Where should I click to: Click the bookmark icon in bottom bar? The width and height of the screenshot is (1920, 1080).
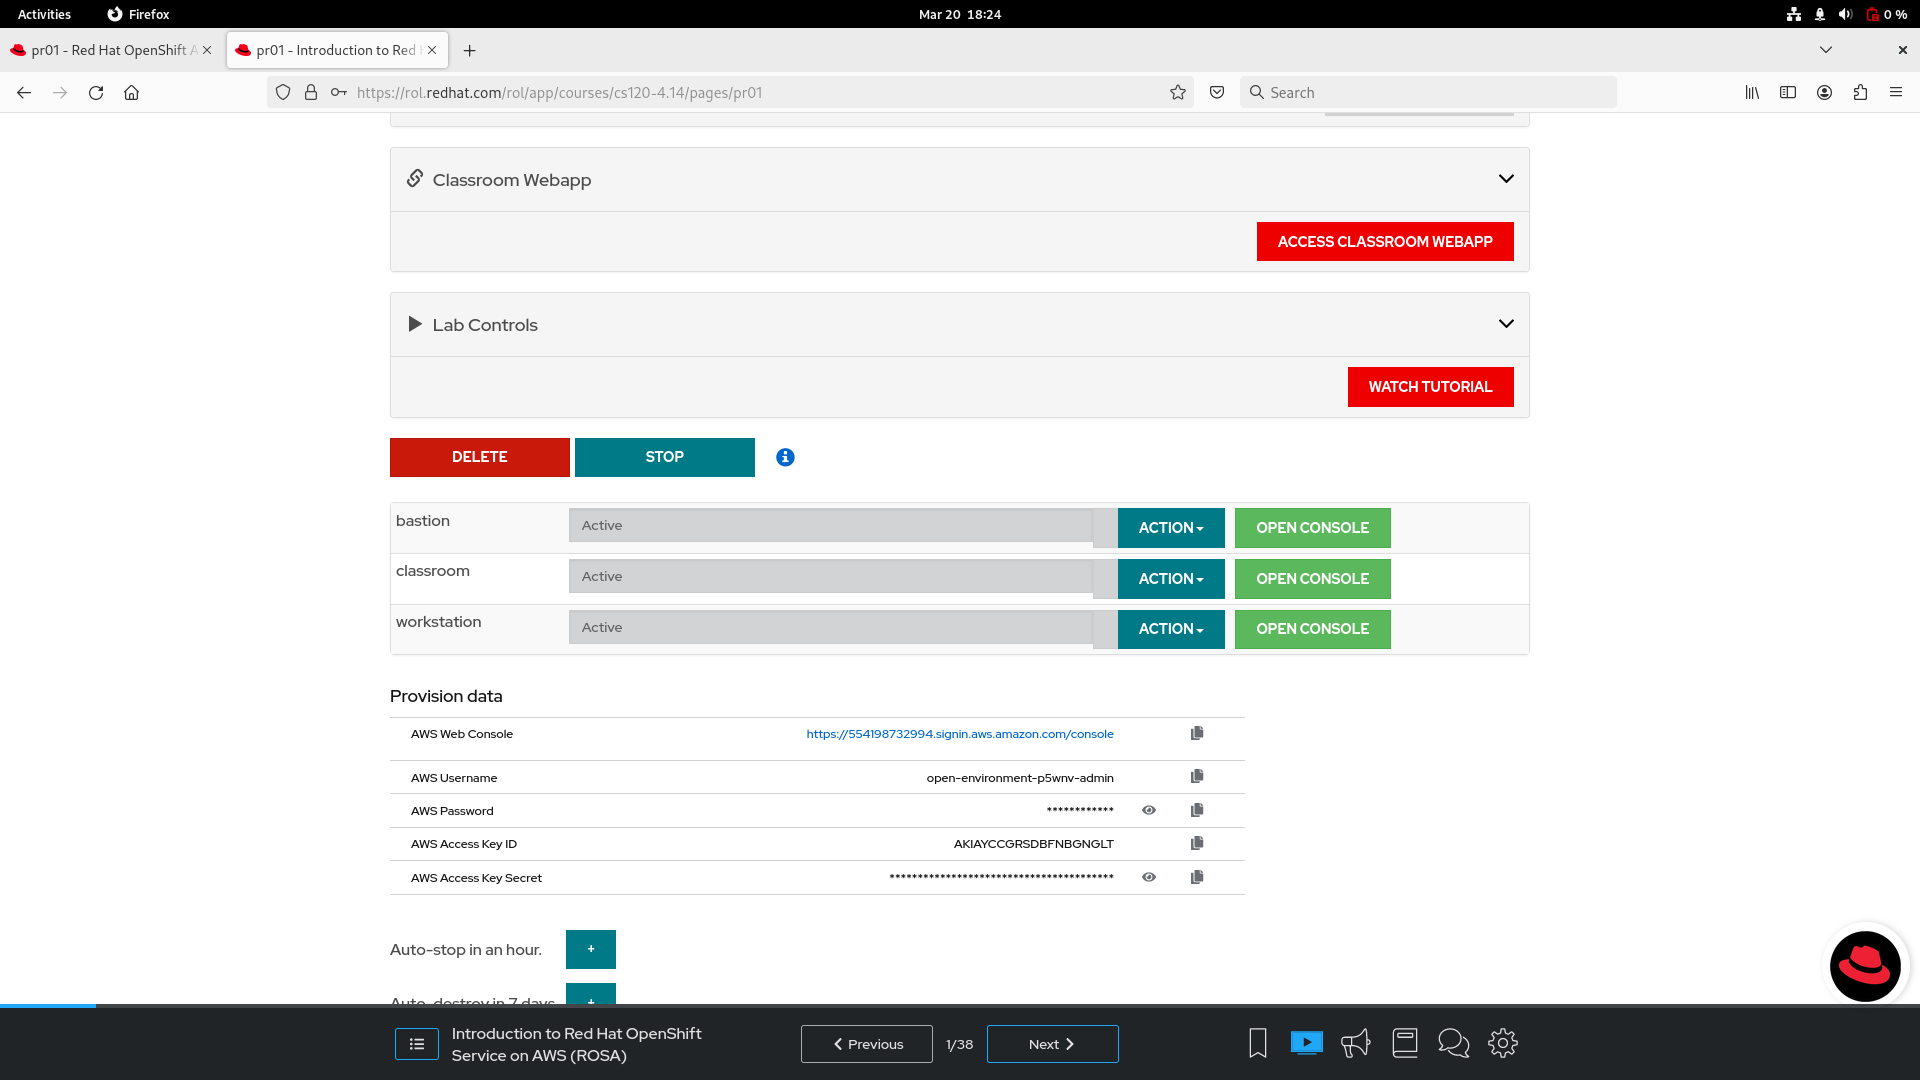[1258, 1043]
